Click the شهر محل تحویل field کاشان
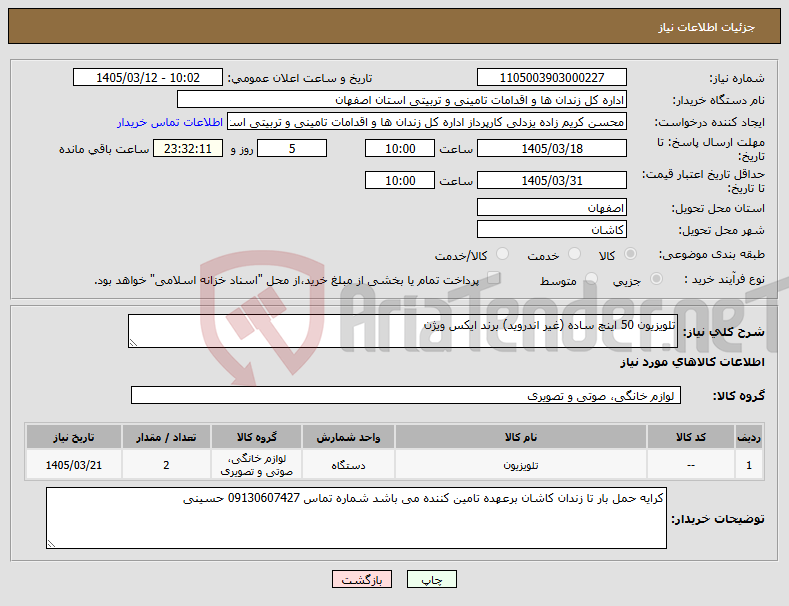Viewport: 789px width, 606px height. 552,230
